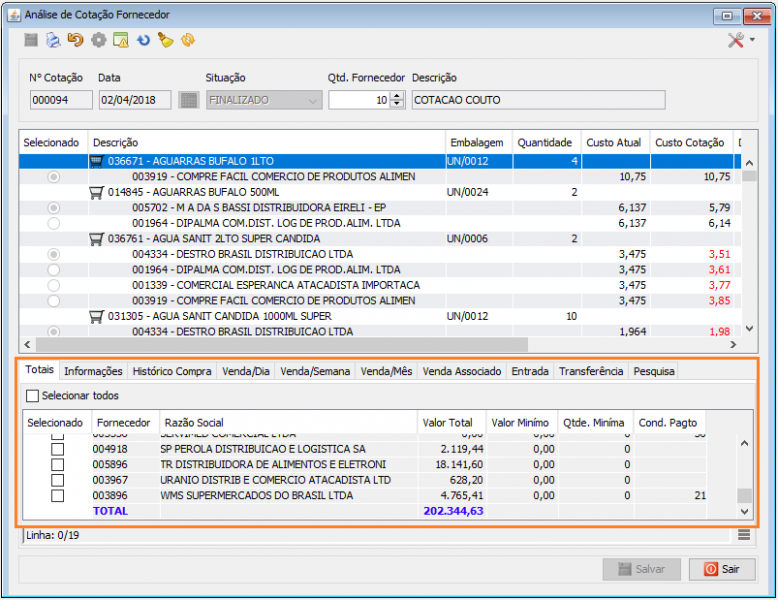Click the printer icon in toolbar
The image size is (778, 600).
(x=53, y=40)
